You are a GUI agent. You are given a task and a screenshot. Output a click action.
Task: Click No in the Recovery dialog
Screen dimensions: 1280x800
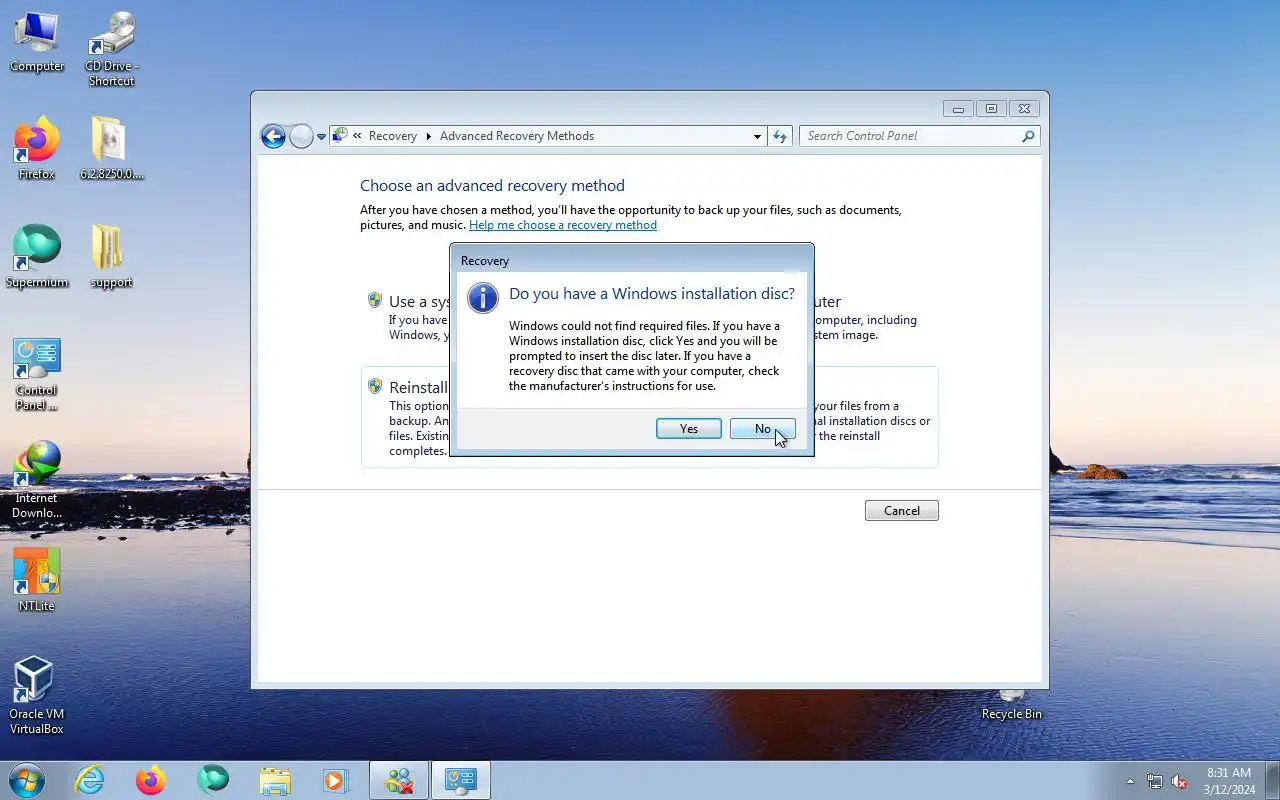click(x=763, y=428)
